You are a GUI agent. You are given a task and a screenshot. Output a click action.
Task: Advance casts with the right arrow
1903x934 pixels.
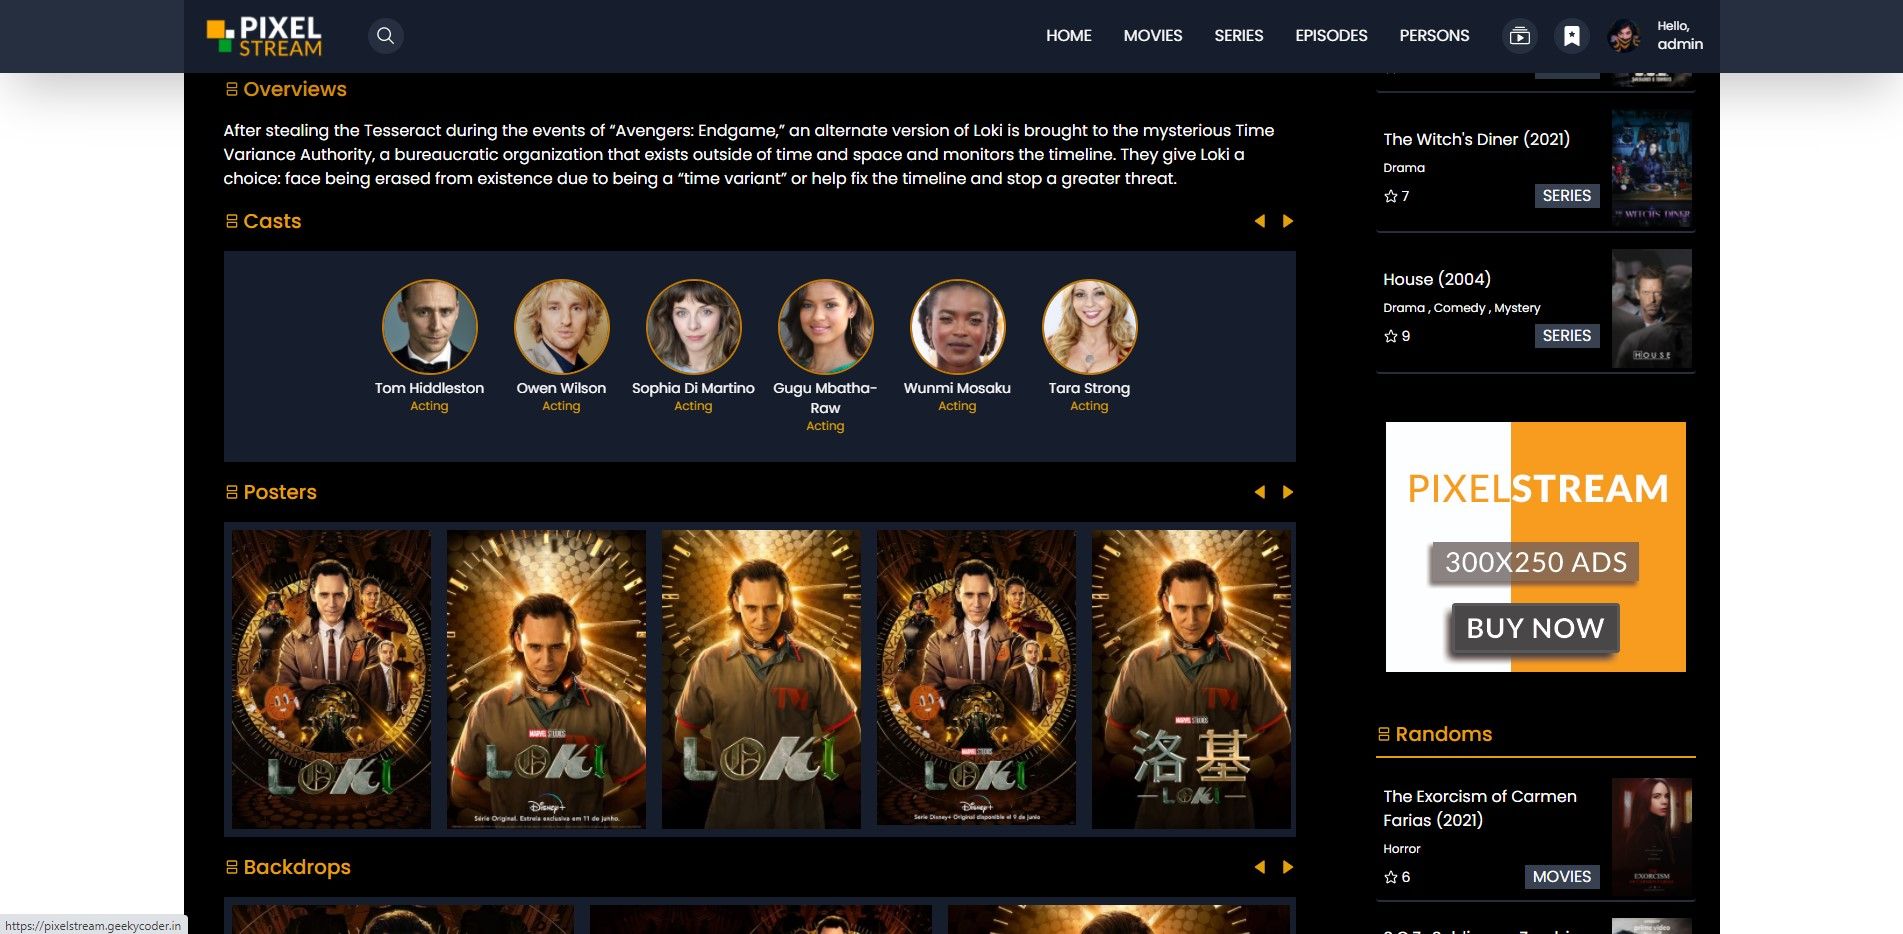[1288, 221]
